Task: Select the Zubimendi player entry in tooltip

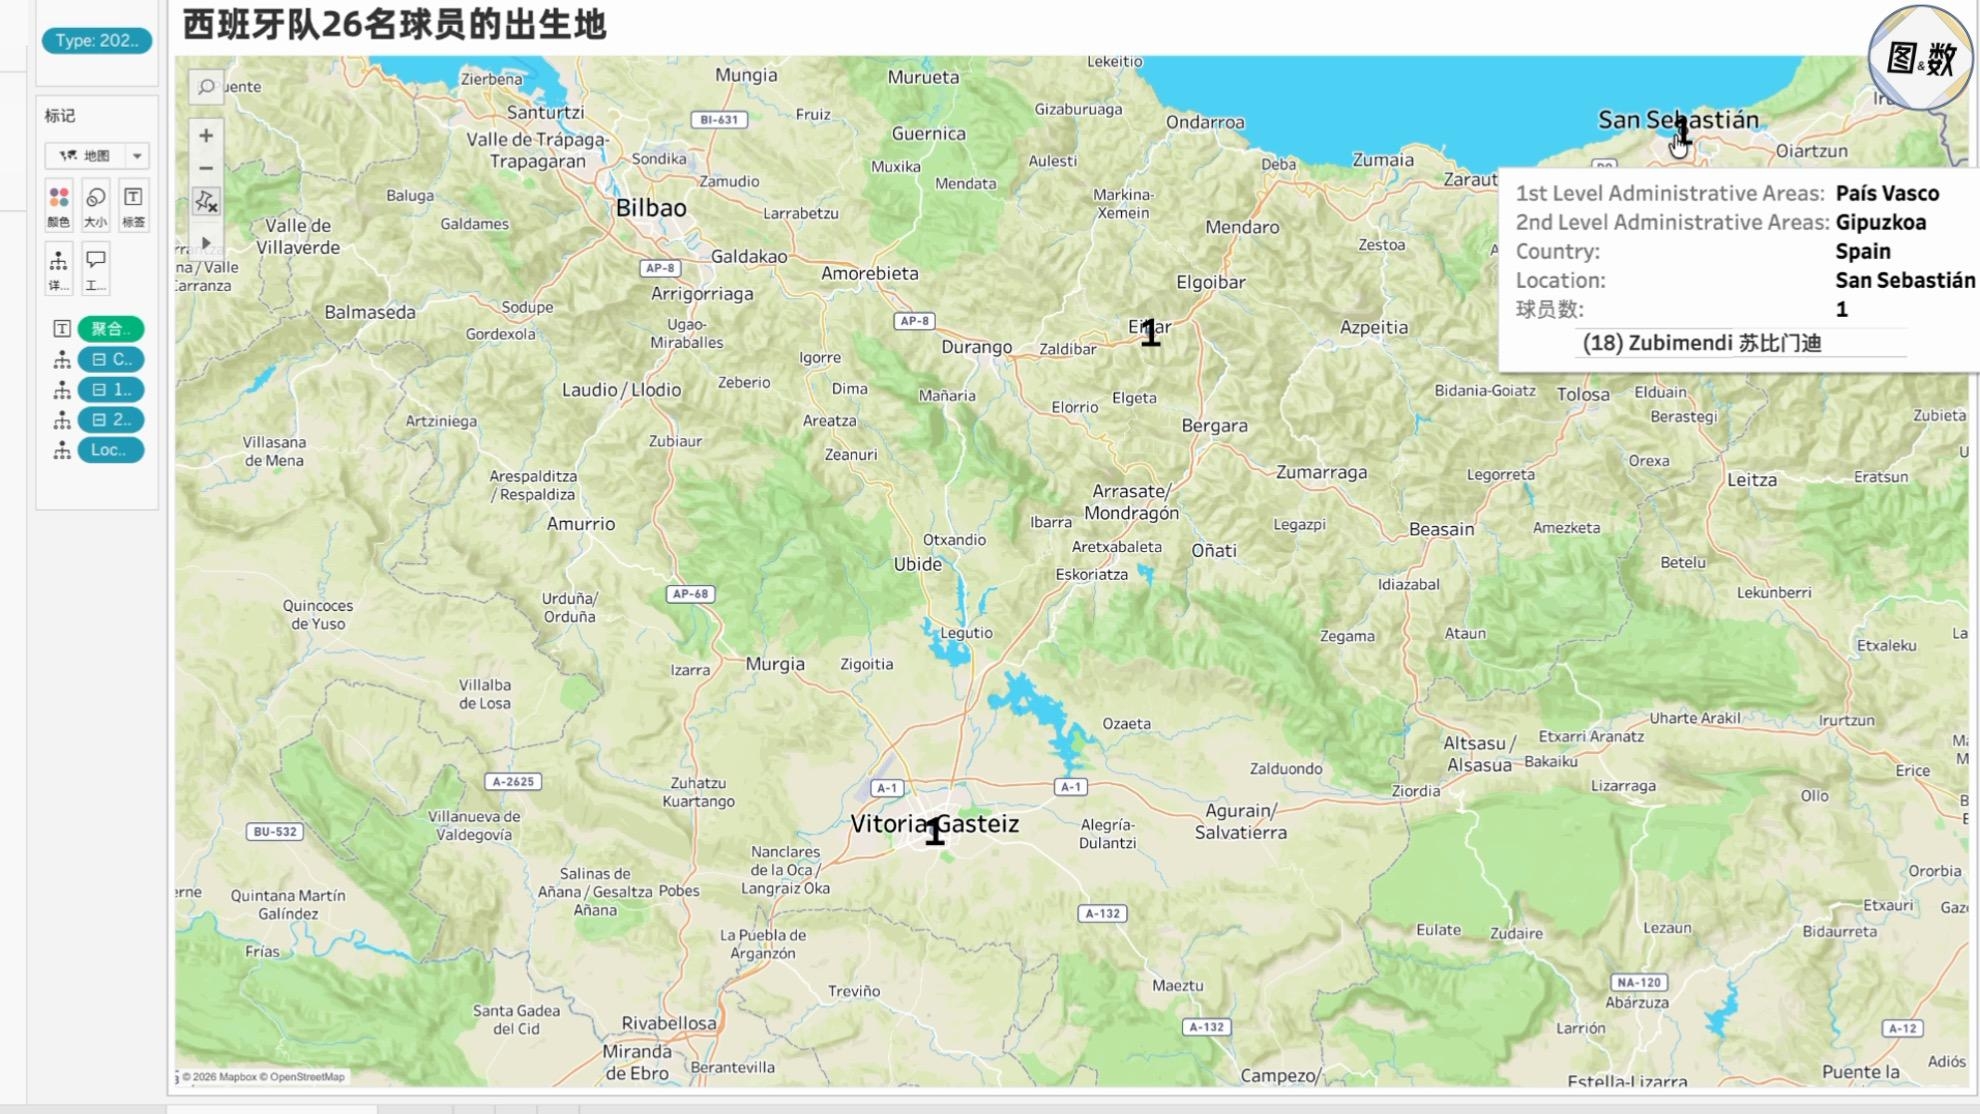Action: coord(1702,343)
